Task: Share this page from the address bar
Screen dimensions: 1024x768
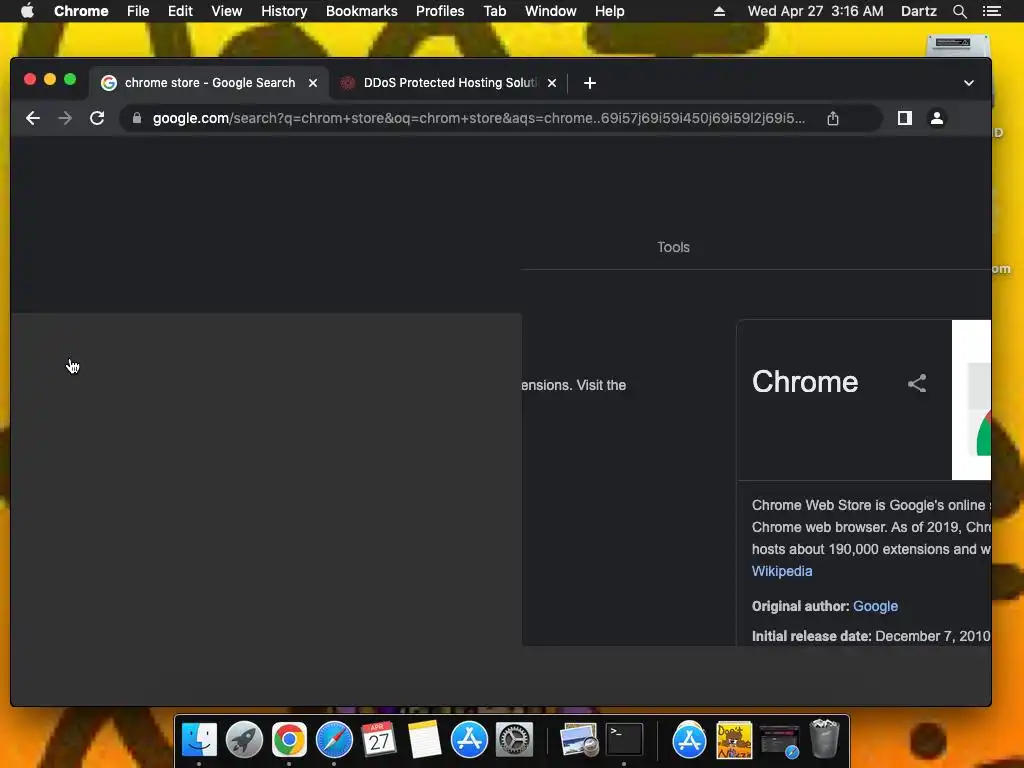Action: tap(833, 118)
